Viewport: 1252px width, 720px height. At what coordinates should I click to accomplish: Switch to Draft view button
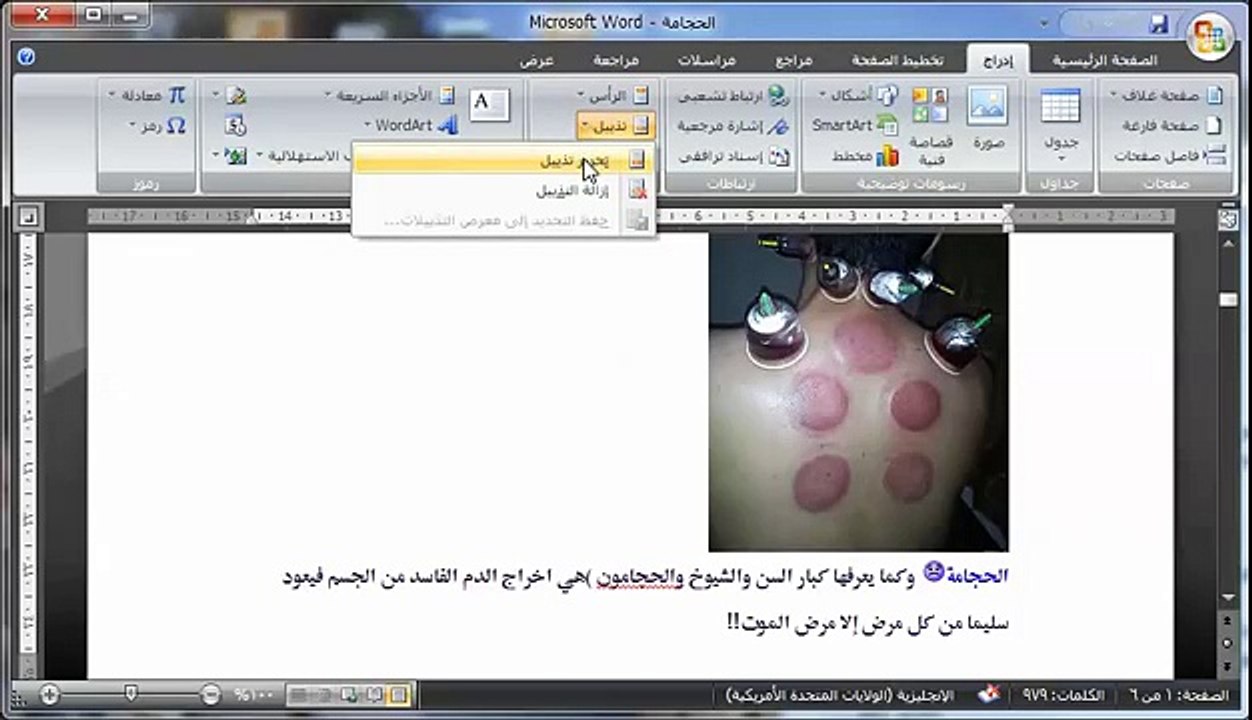coord(299,694)
